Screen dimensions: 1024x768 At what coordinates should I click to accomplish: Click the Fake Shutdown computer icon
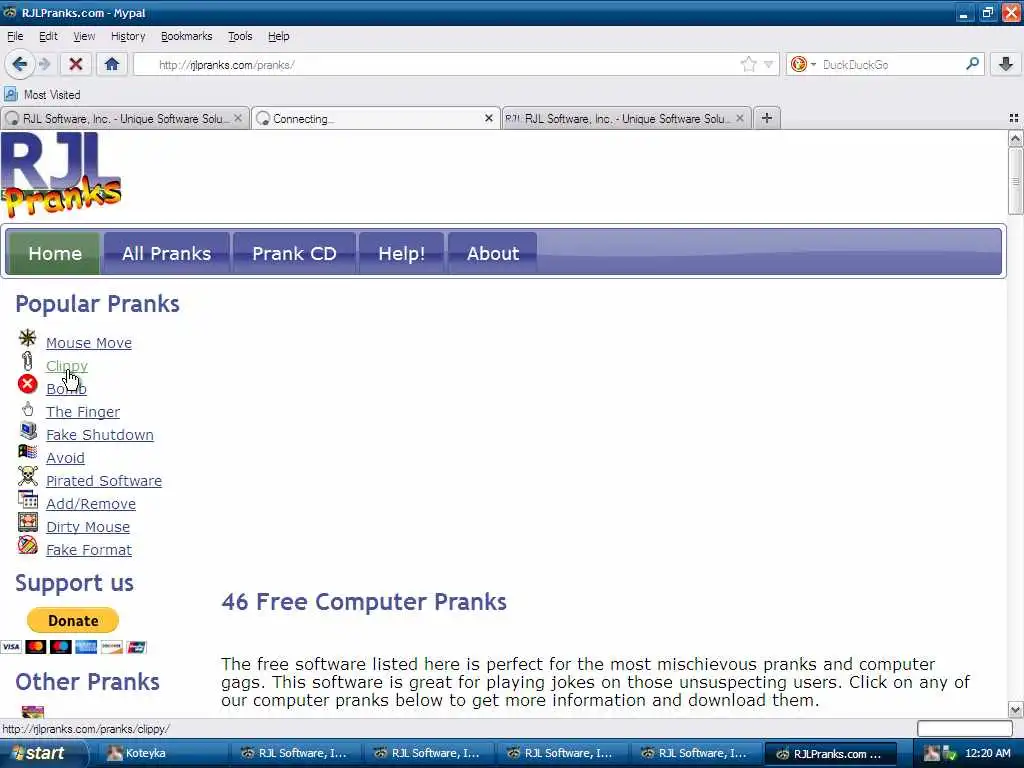[28, 430]
